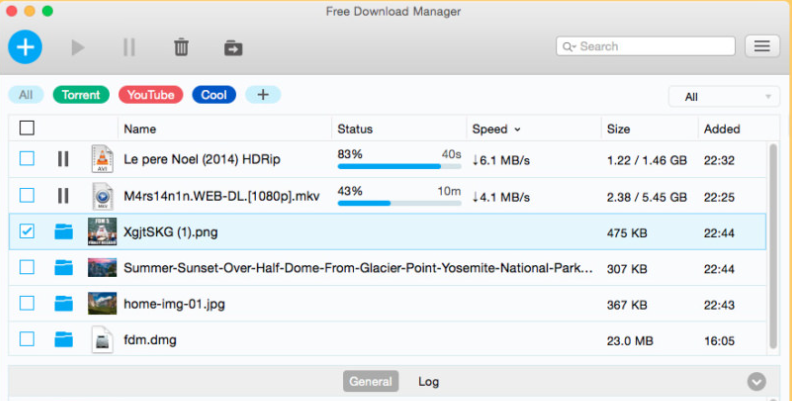
Task: Click the 4.1 MB/s speed value
Action: click(x=501, y=197)
